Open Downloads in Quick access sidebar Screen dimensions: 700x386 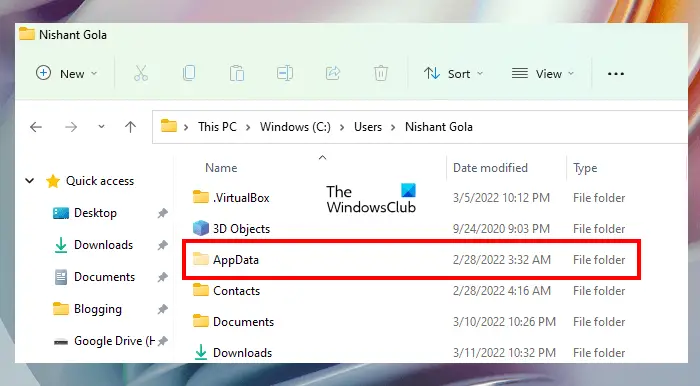pyautogui.click(x=104, y=245)
